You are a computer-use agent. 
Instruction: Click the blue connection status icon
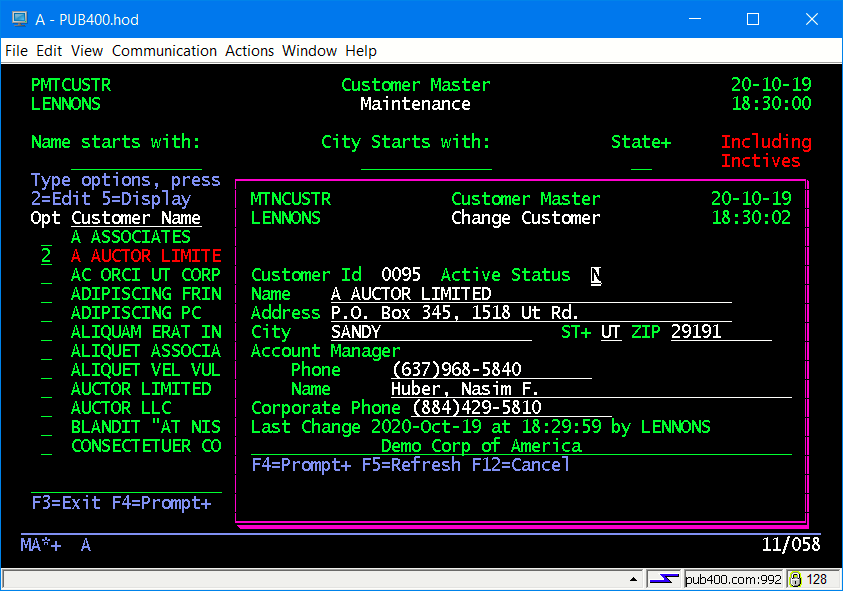point(664,579)
